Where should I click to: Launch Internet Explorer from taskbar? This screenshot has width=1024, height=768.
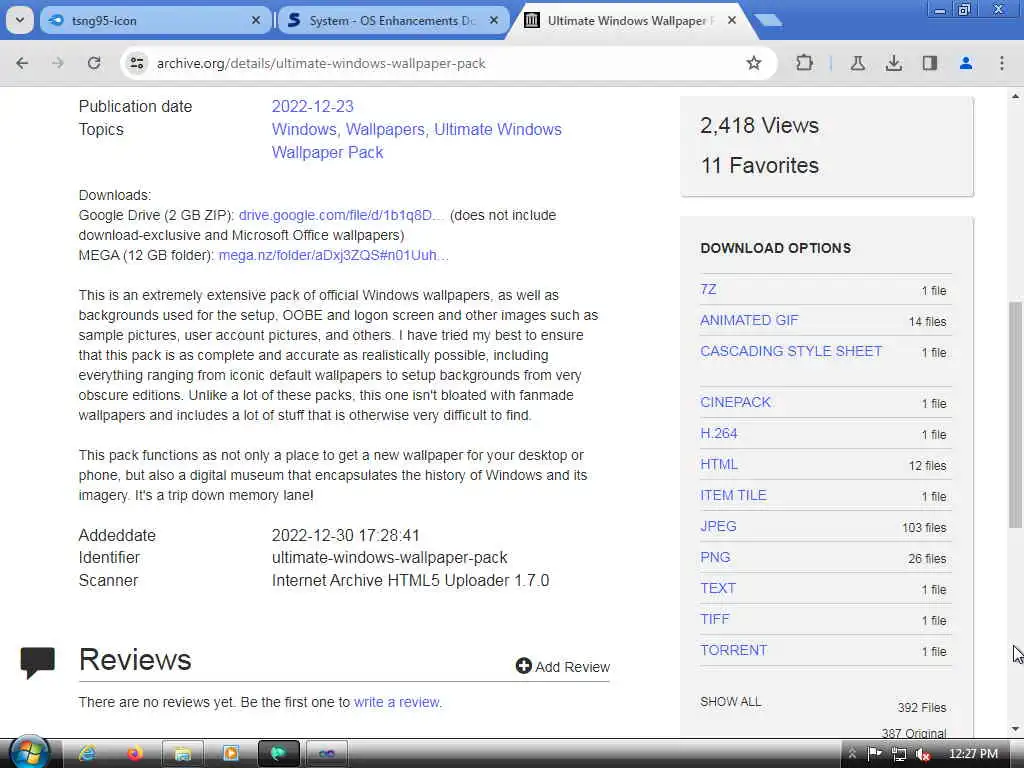click(x=87, y=754)
